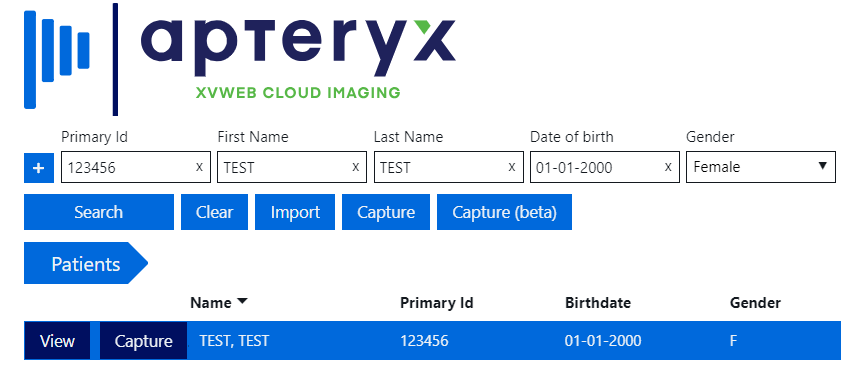
Task: View the TEST, TEST patient record
Action: [x=57, y=341]
